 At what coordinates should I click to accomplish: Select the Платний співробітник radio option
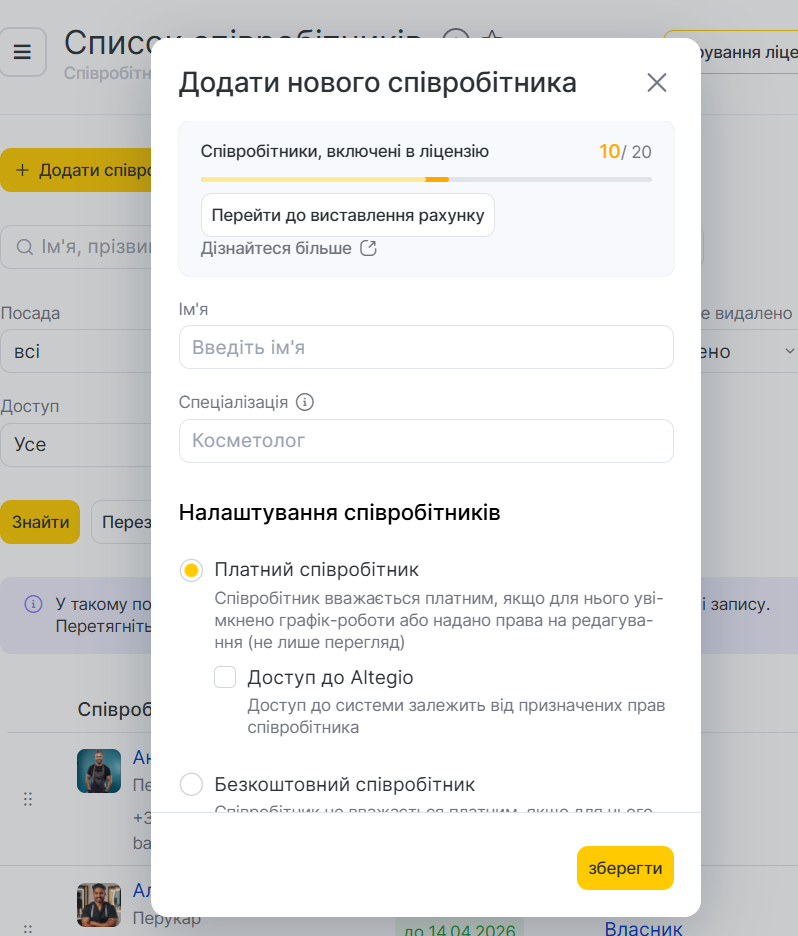(x=192, y=570)
